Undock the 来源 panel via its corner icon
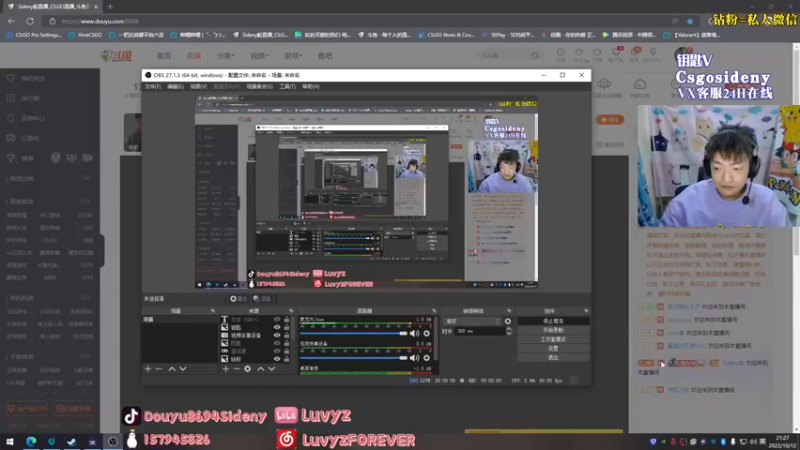Image resolution: width=800 pixels, height=450 pixels. coord(291,311)
